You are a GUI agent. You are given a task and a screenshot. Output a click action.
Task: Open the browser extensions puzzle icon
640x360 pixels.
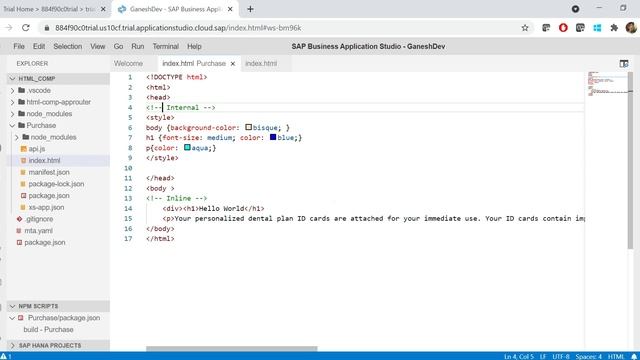(x=614, y=28)
